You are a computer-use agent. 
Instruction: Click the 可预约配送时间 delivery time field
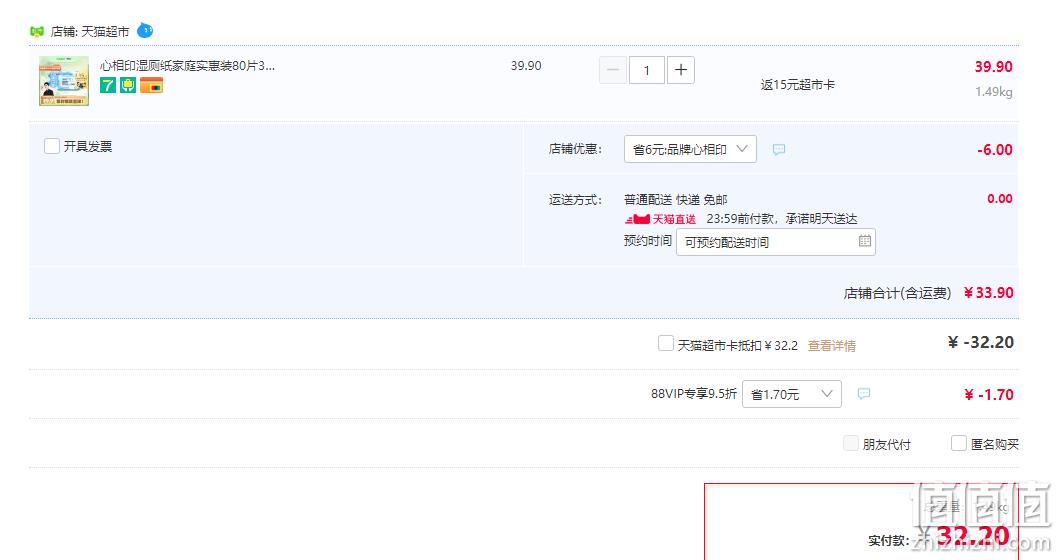coord(775,242)
